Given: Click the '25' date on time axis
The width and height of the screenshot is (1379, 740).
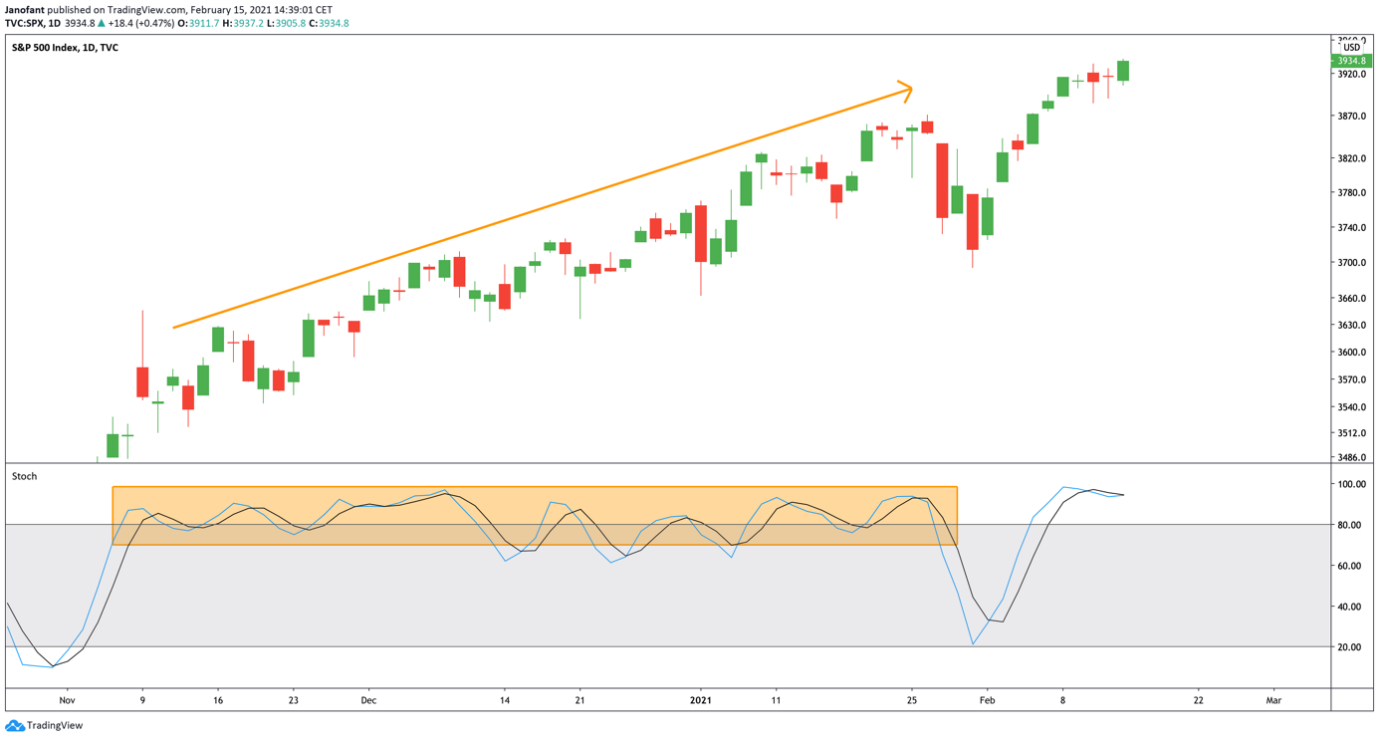Looking at the screenshot, I should (911, 701).
